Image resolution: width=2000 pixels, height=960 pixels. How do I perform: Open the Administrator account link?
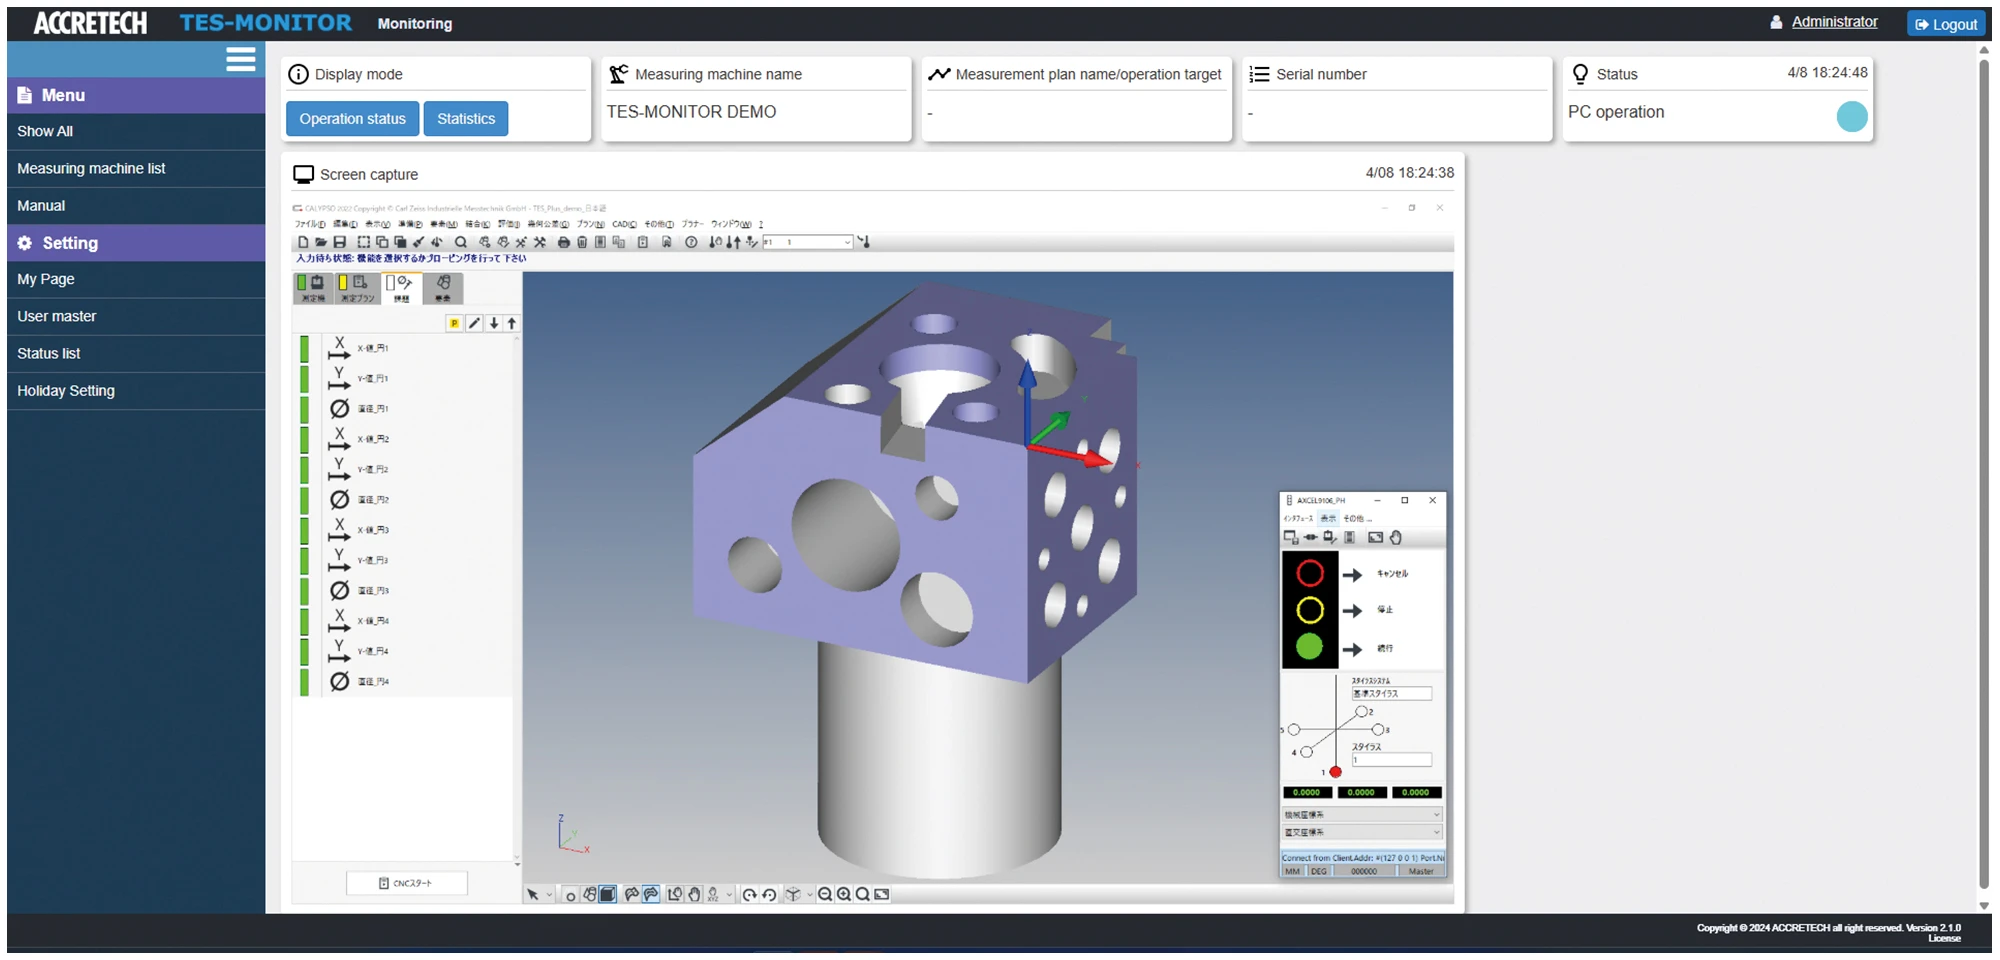[x=1834, y=22]
